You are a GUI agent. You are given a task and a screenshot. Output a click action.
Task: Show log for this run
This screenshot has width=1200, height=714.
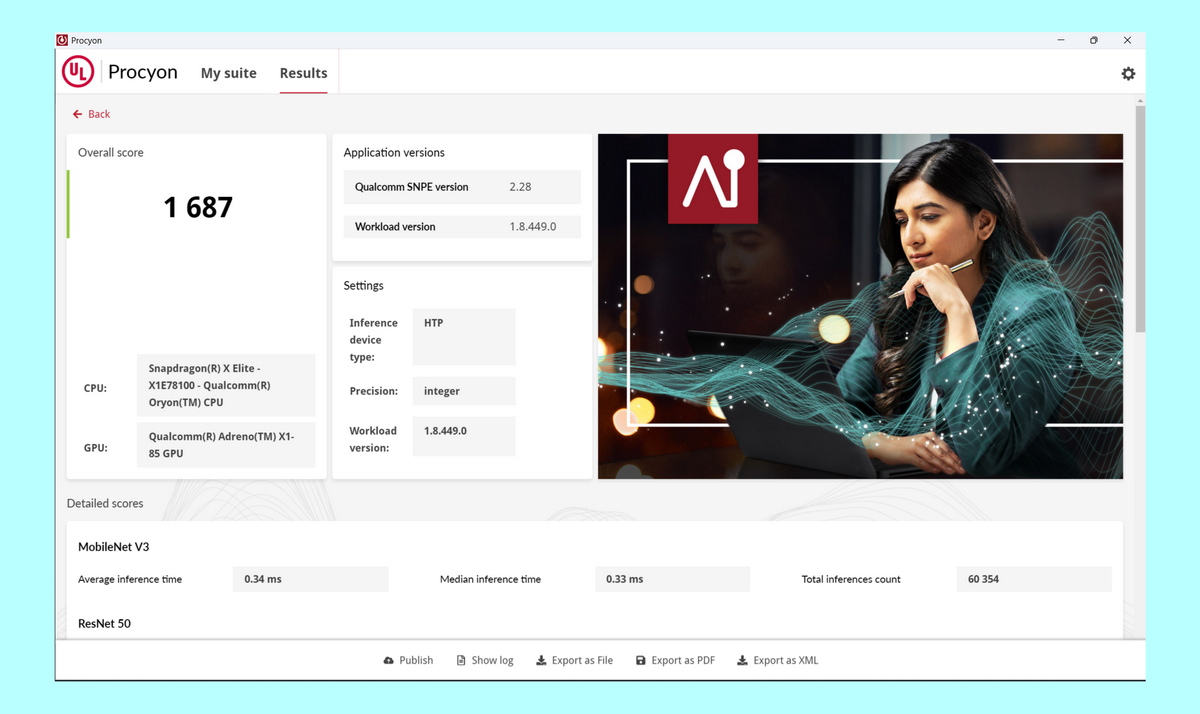(485, 660)
